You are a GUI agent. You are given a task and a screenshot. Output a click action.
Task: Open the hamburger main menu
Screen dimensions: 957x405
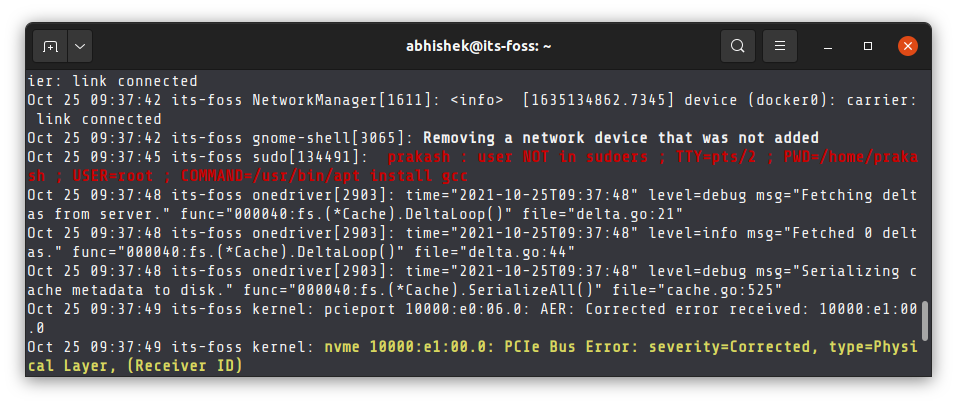(779, 46)
